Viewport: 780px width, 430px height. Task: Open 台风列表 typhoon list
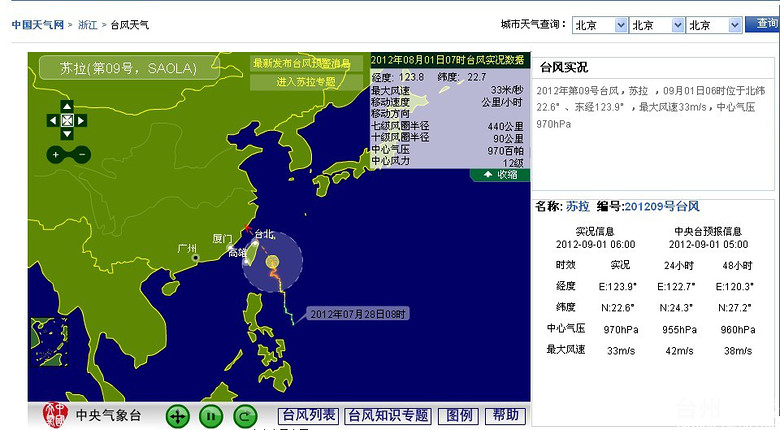(308, 416)
